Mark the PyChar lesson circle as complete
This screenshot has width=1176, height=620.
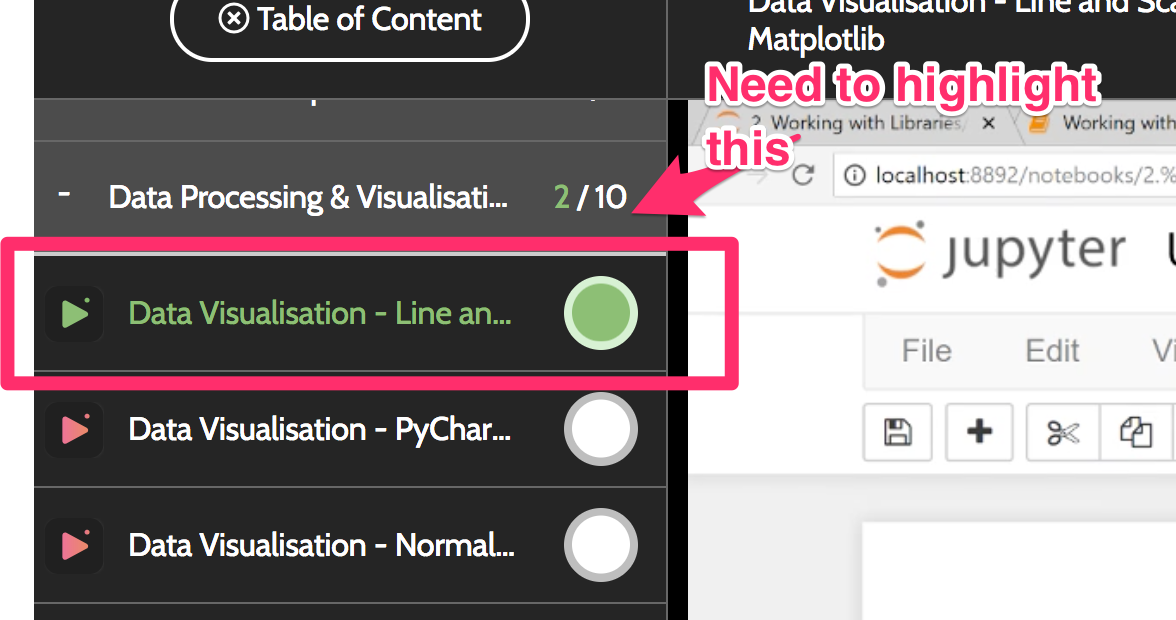tap(600, 429)
